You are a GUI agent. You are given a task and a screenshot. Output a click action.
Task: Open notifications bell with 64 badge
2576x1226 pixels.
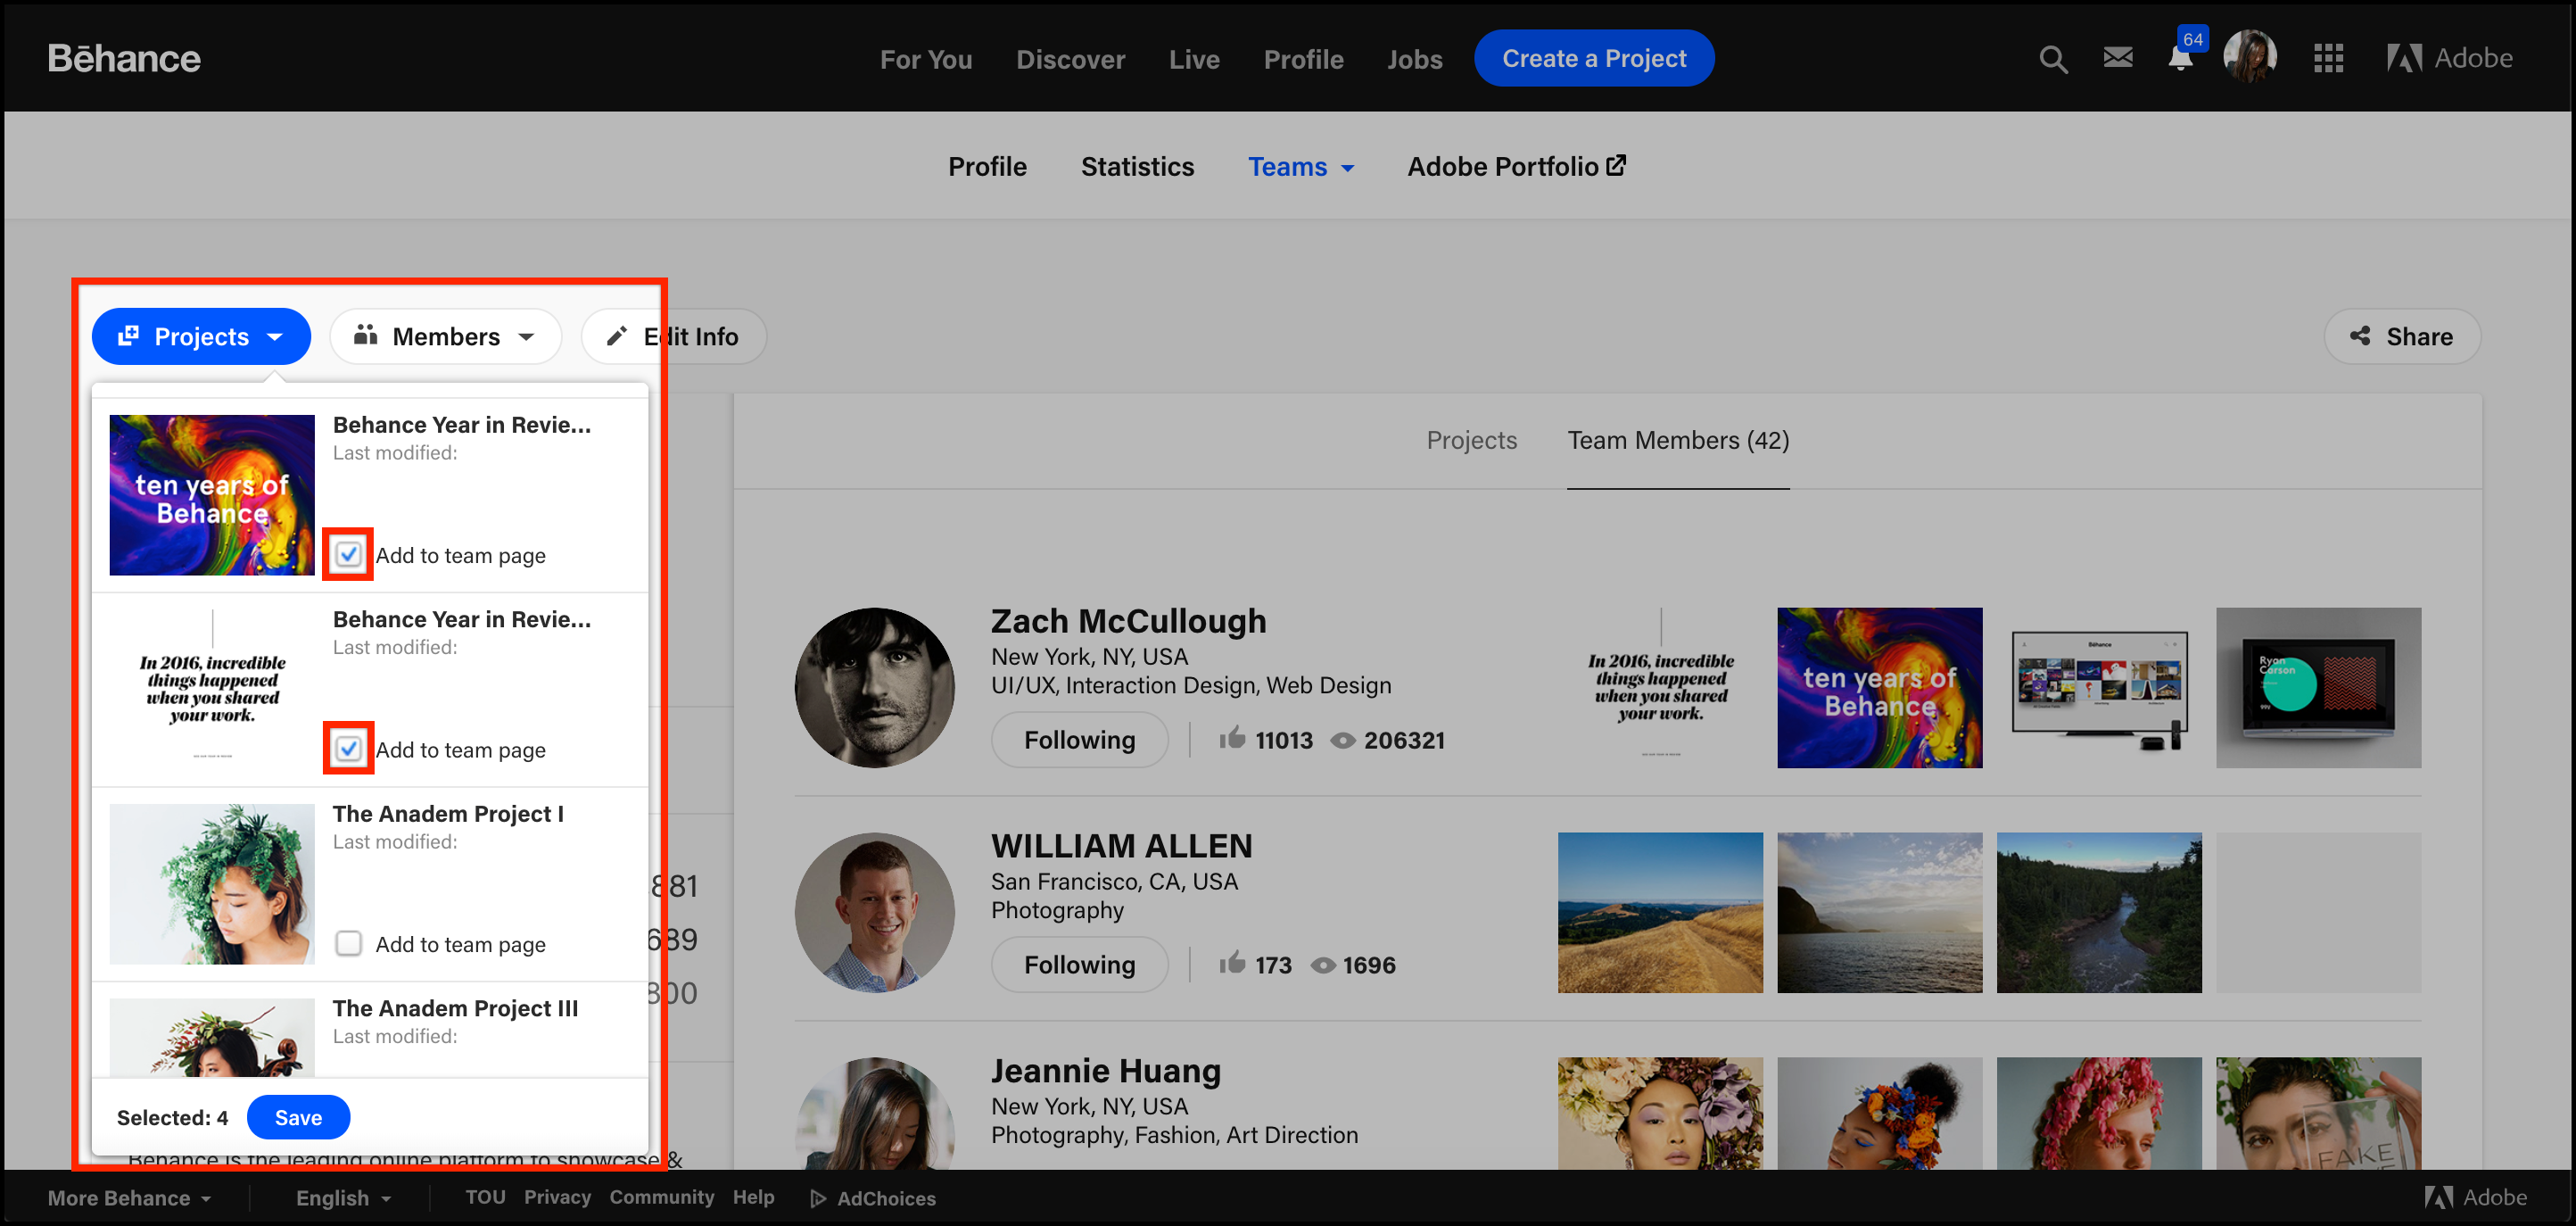point(2180,58)
